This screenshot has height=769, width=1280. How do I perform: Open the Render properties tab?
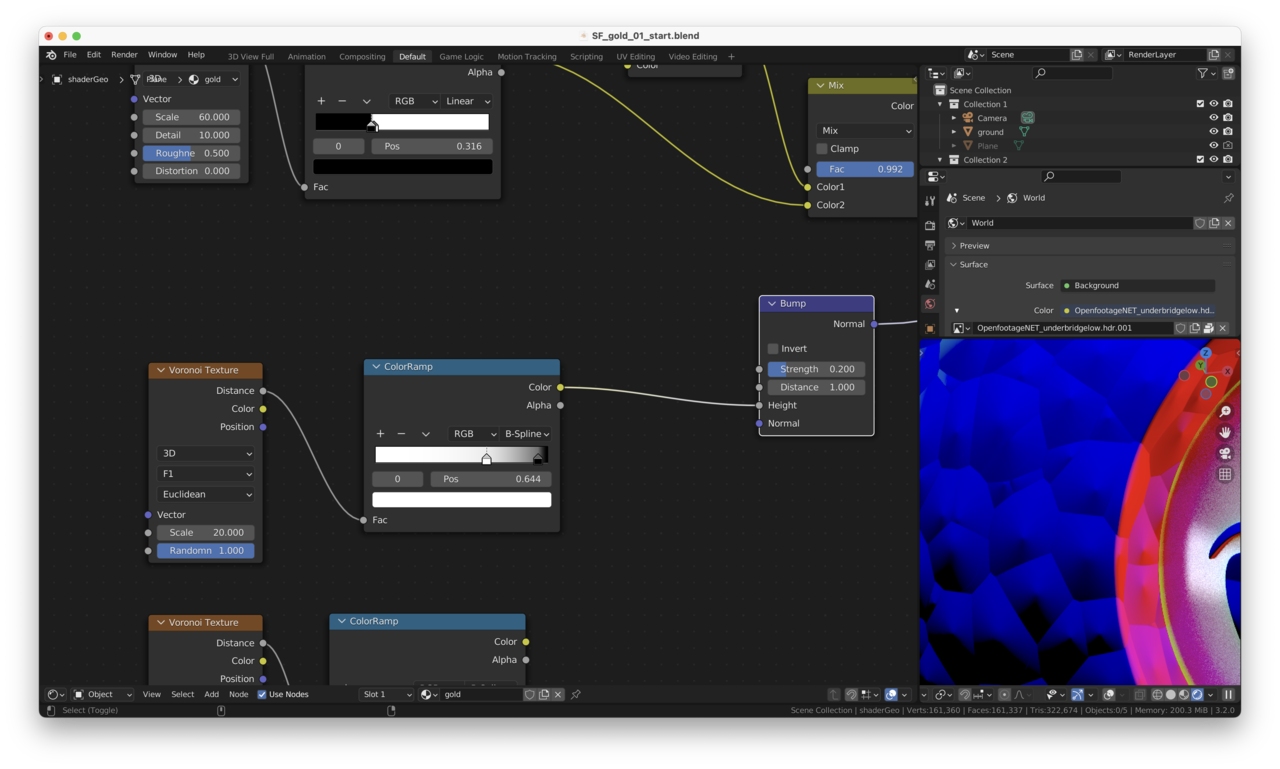930,226
